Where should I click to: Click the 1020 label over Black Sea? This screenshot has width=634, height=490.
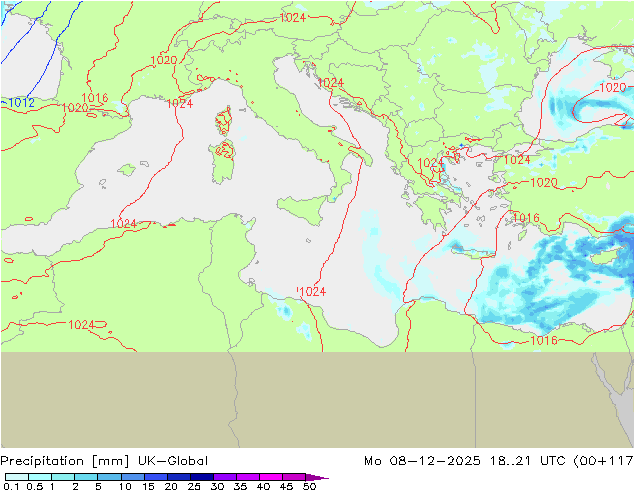613,87
